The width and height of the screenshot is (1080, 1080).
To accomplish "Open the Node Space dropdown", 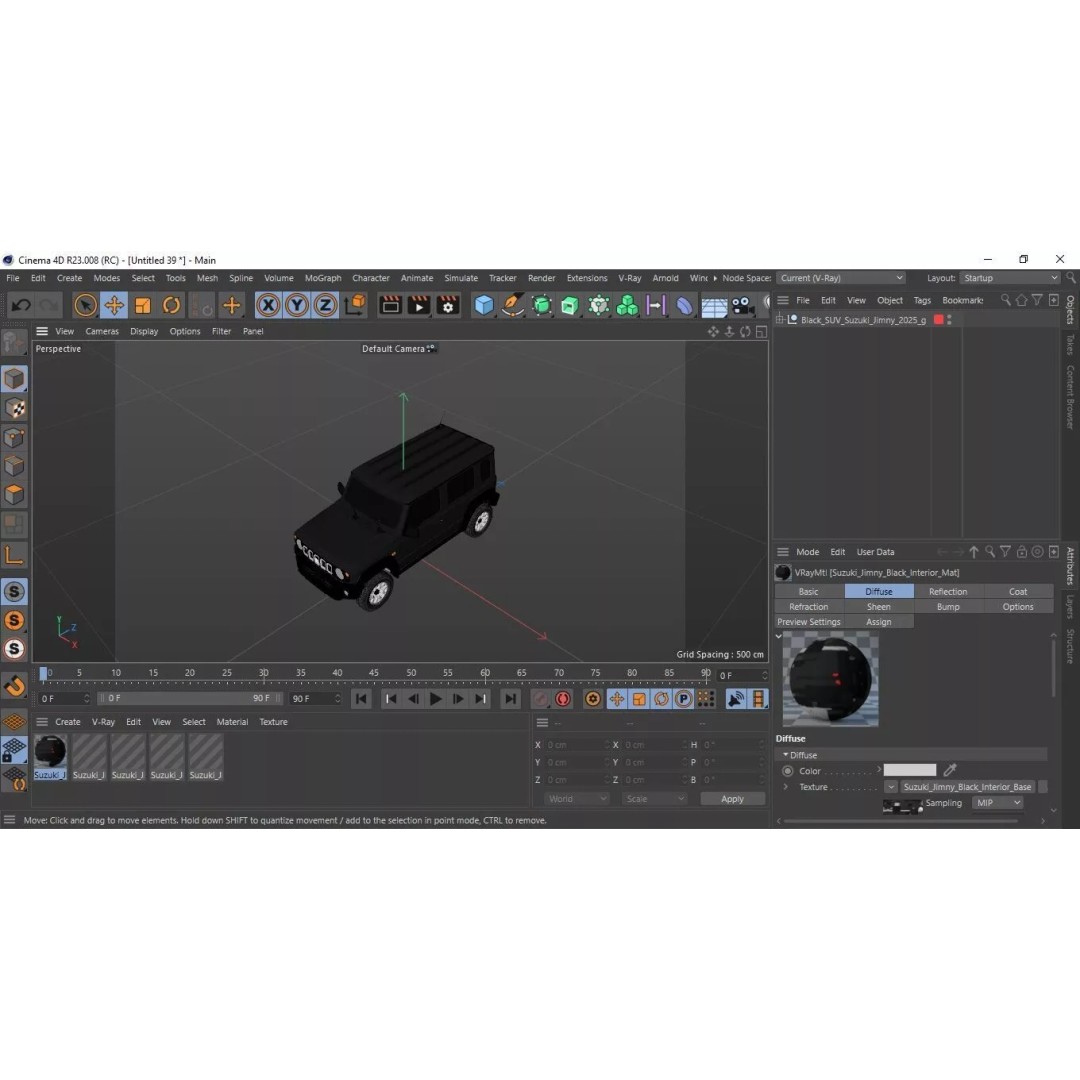I will click(x=841, y=278).
